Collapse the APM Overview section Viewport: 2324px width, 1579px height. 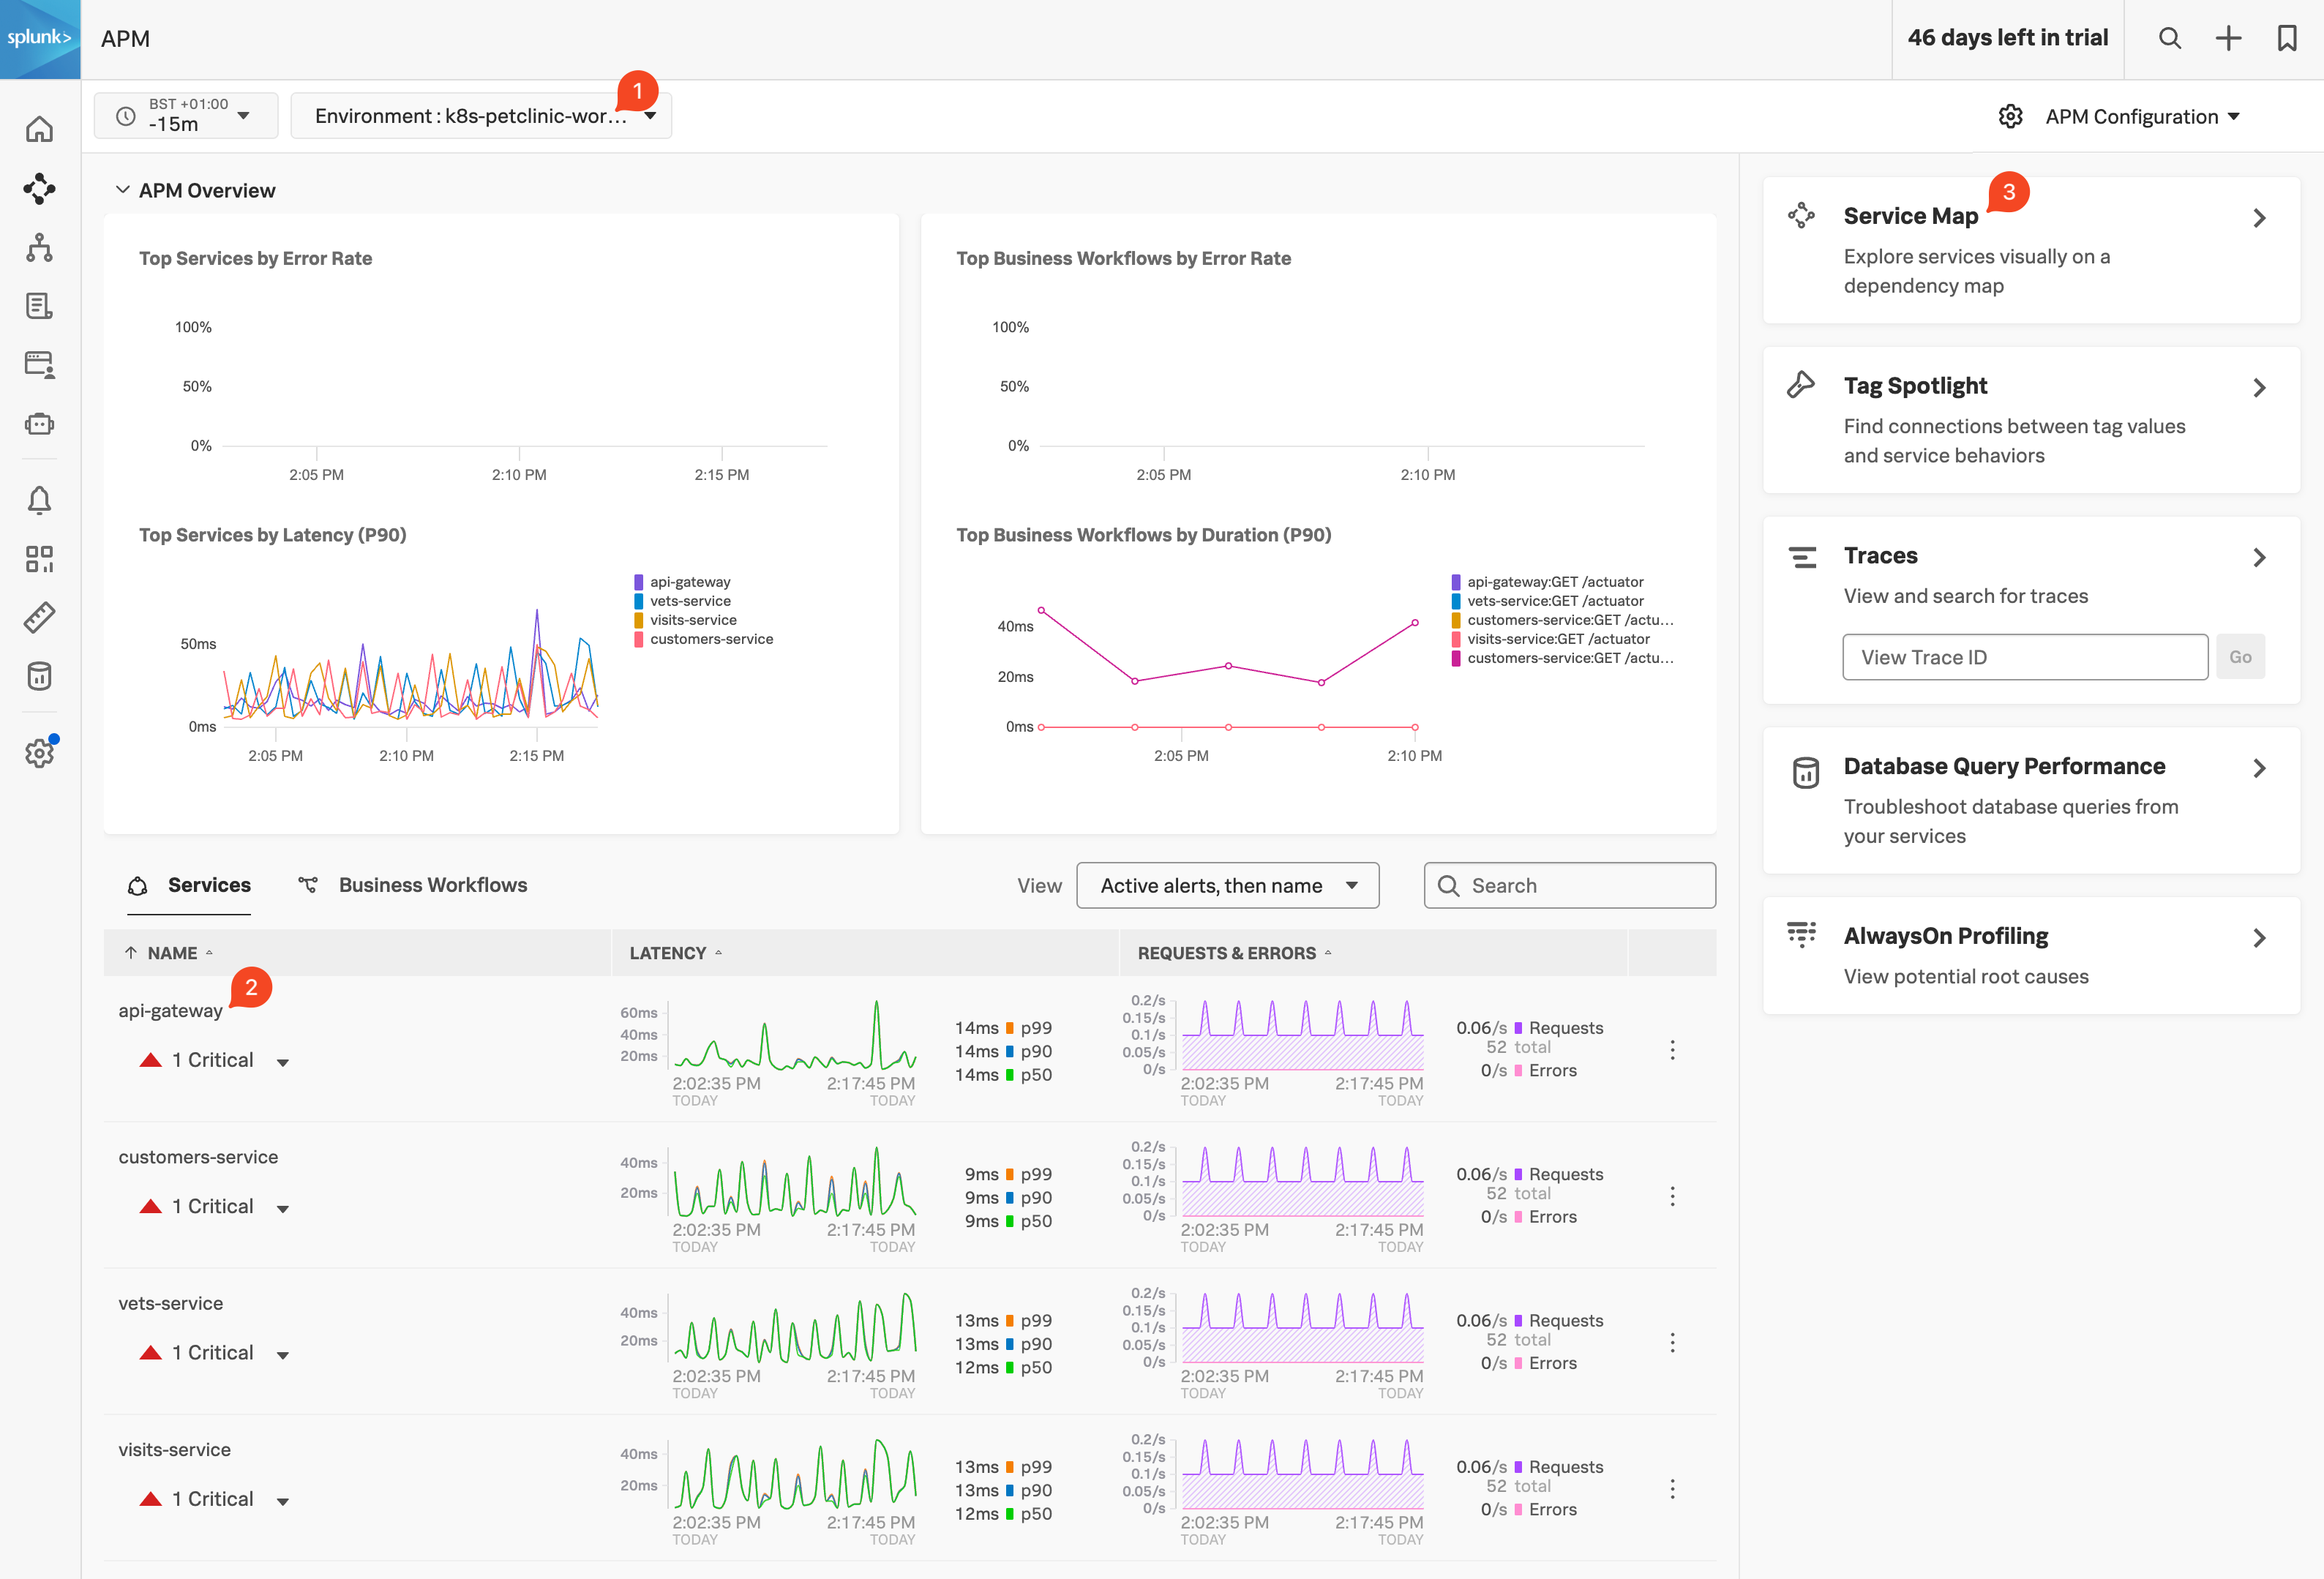tap(122, 190)
